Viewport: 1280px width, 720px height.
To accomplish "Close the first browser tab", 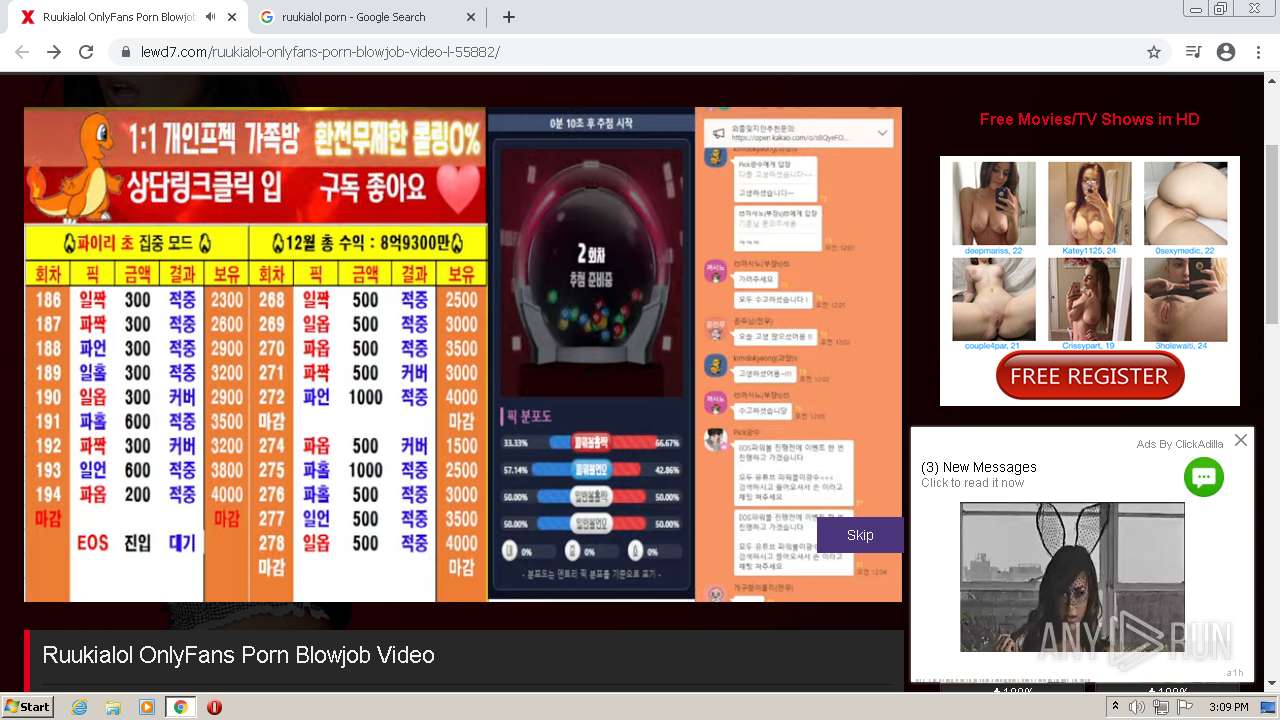I will pos(232,17).
